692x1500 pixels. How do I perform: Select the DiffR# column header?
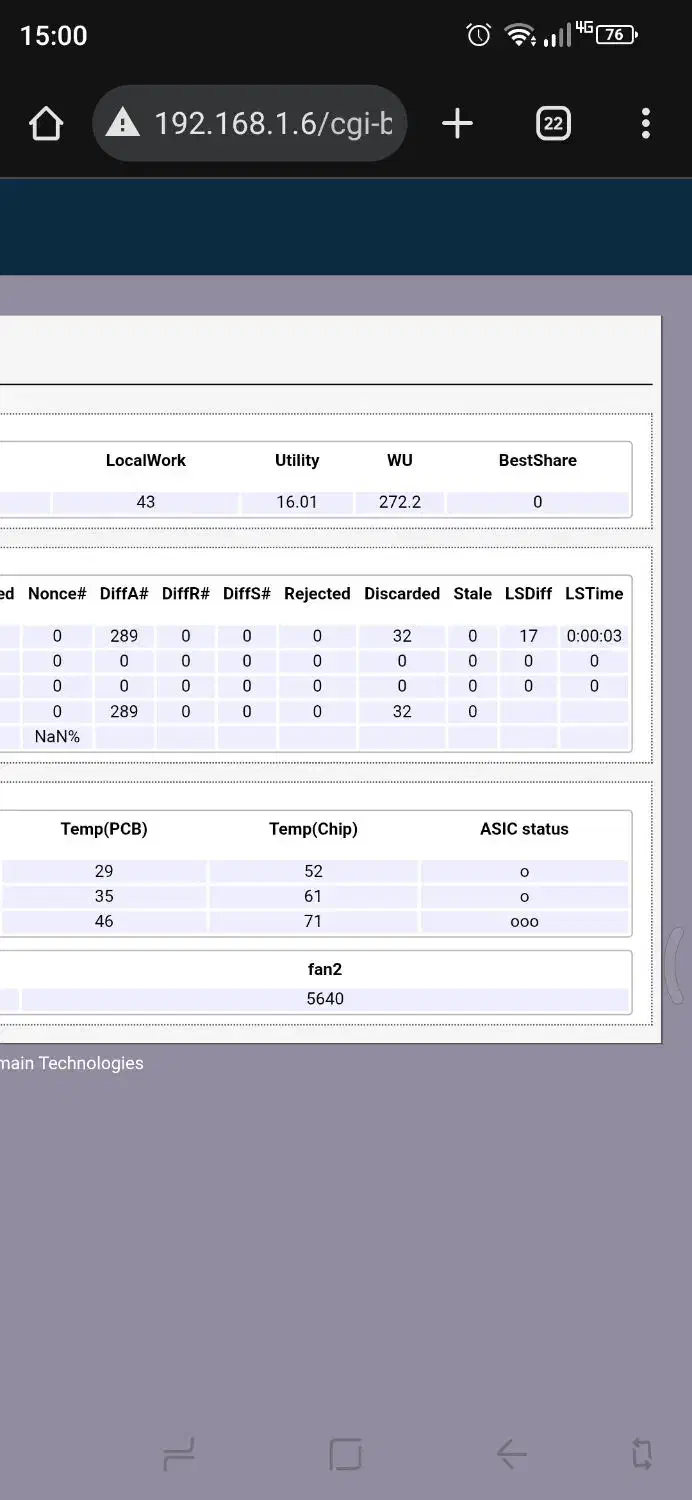186,594
